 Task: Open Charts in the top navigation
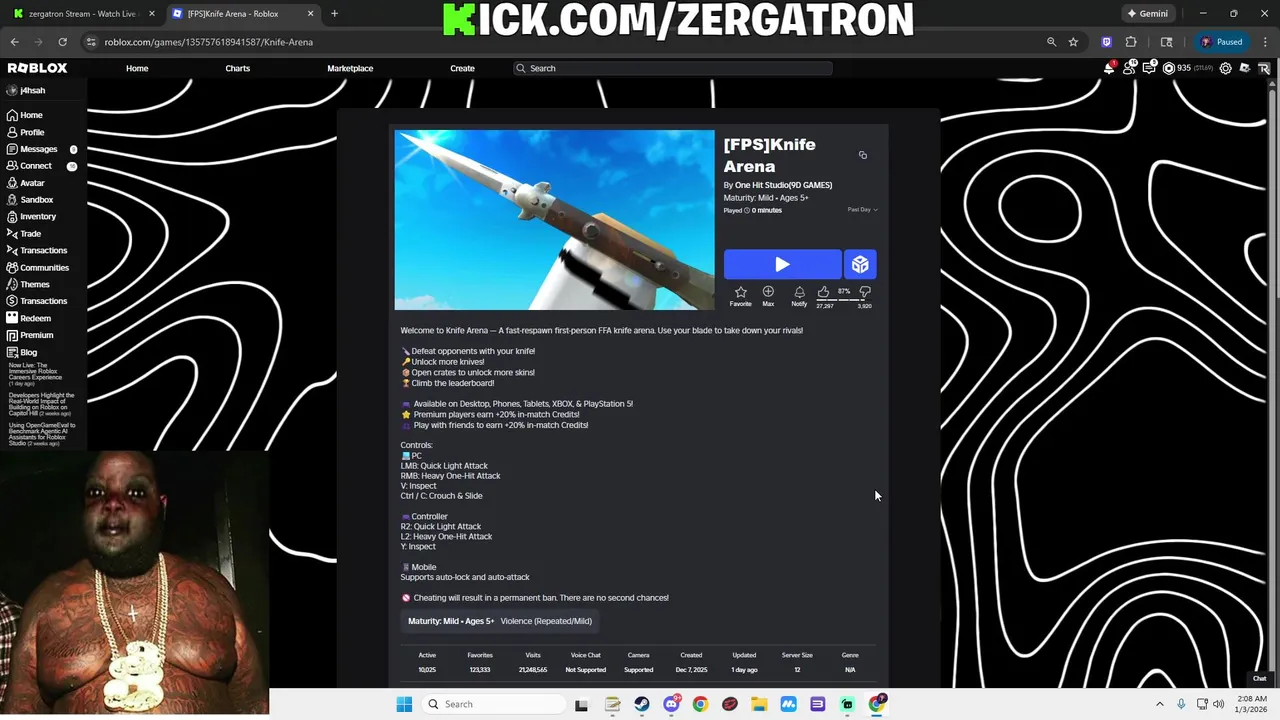click(237, 68)
